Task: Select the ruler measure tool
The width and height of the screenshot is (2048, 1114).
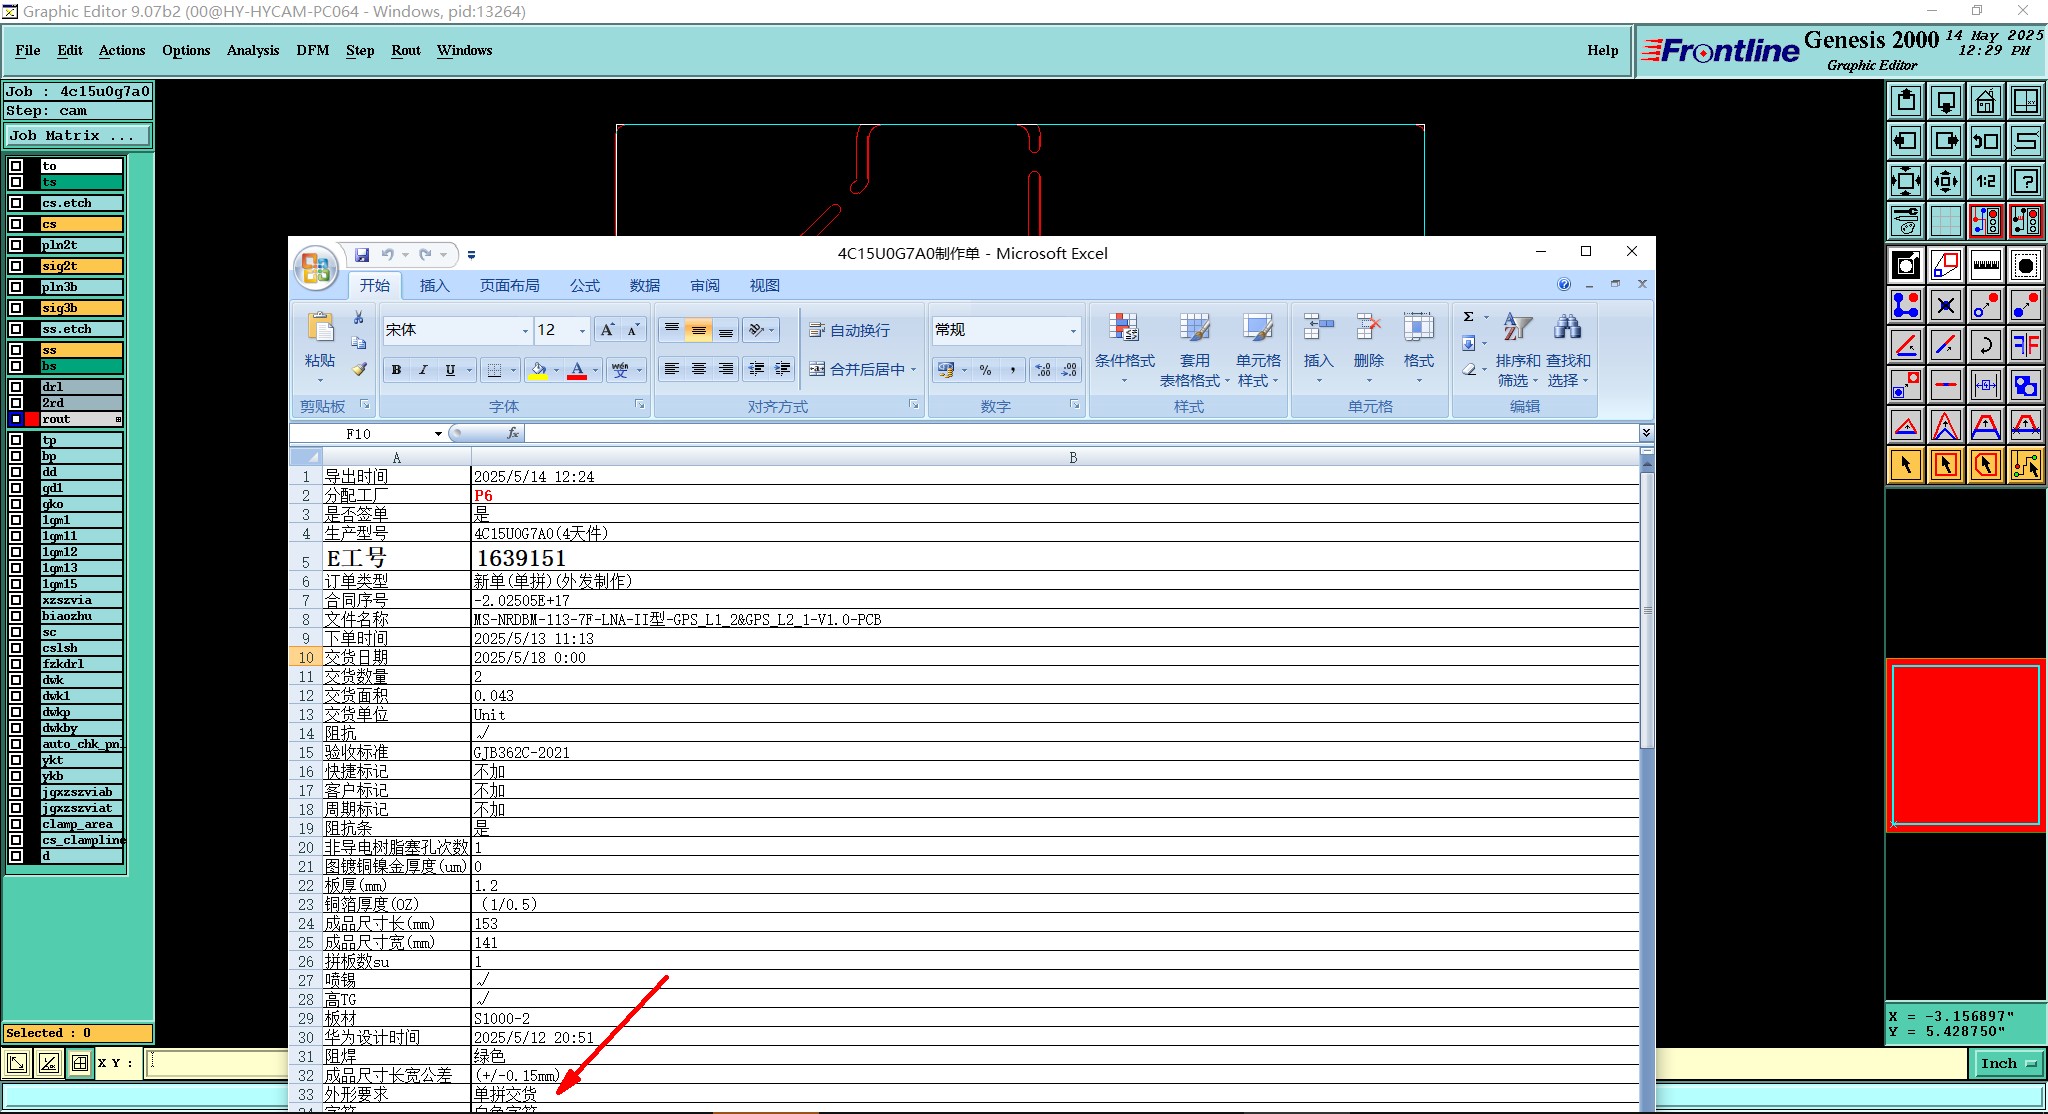Action: click(x=1985, y=265)
